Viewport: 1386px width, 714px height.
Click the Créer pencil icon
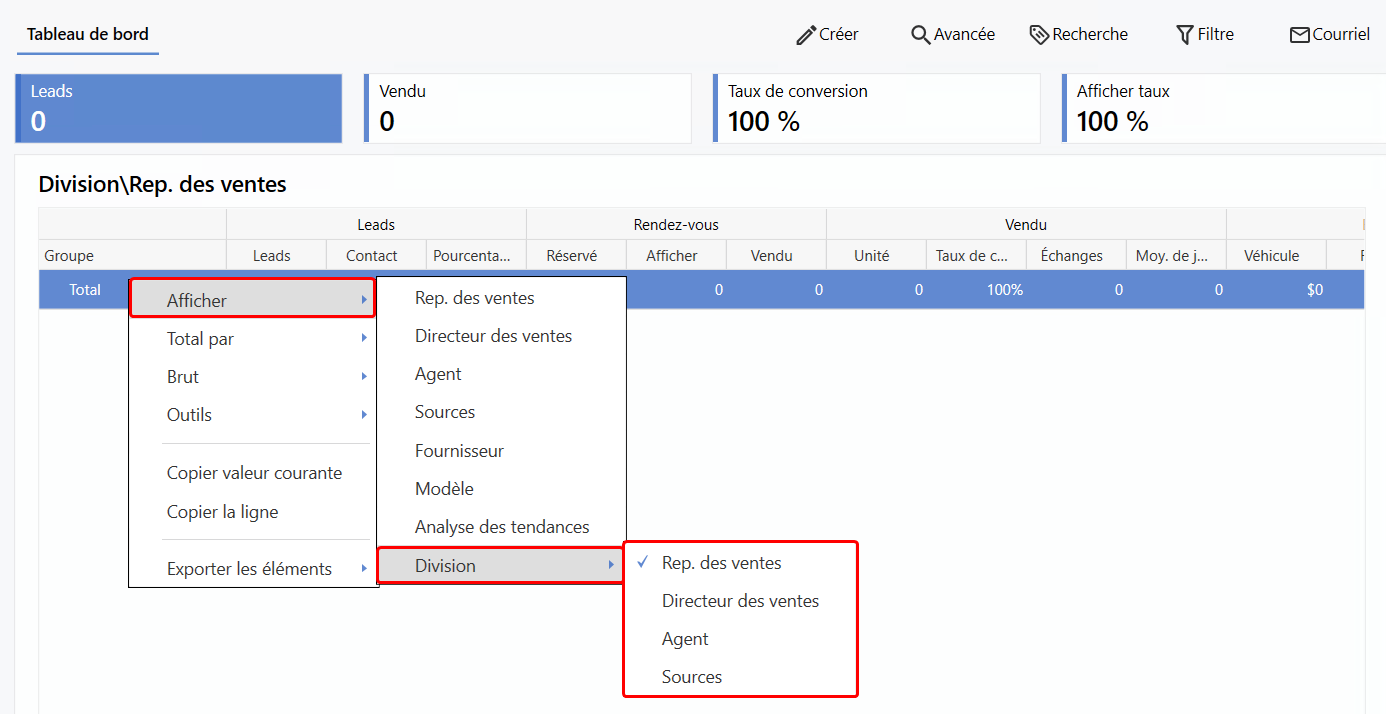(806, 35)
